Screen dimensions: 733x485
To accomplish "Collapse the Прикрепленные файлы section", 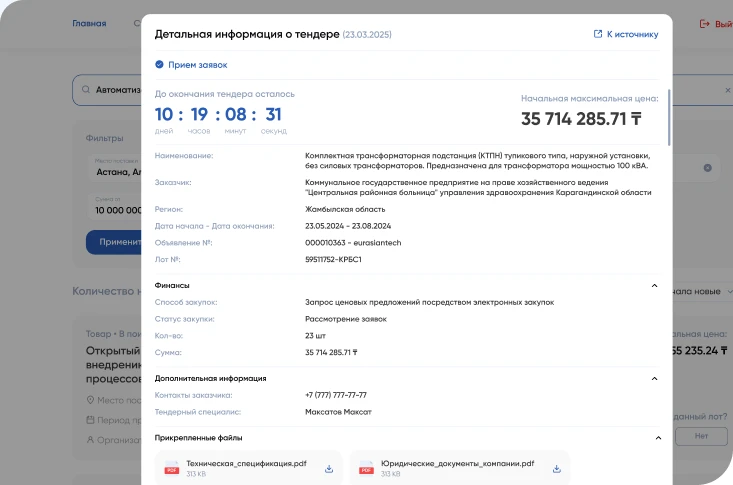I will click(x=658, y=438).
